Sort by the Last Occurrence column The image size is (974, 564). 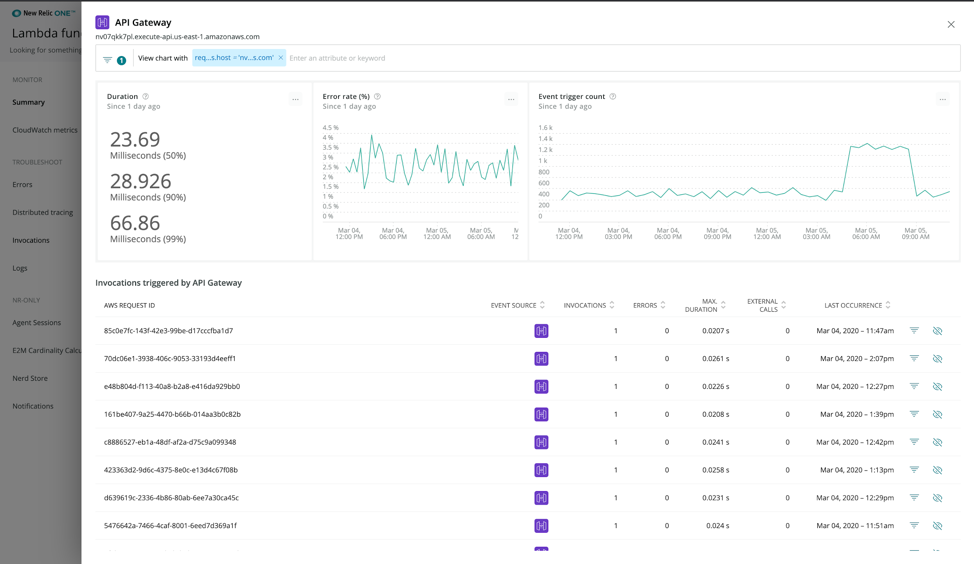[x=857, y=305]
